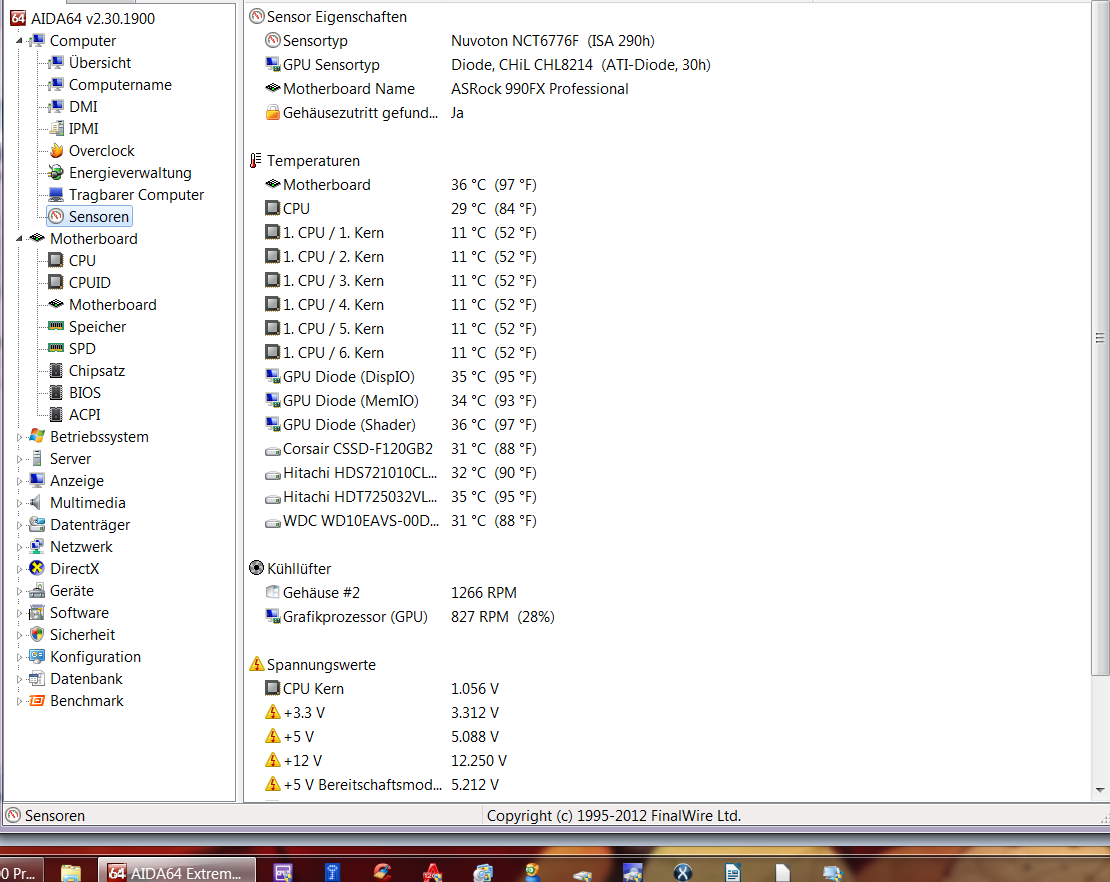Open the file explorer taskbar icon
Screen dimensions: 1110x882
pos(71,872)
